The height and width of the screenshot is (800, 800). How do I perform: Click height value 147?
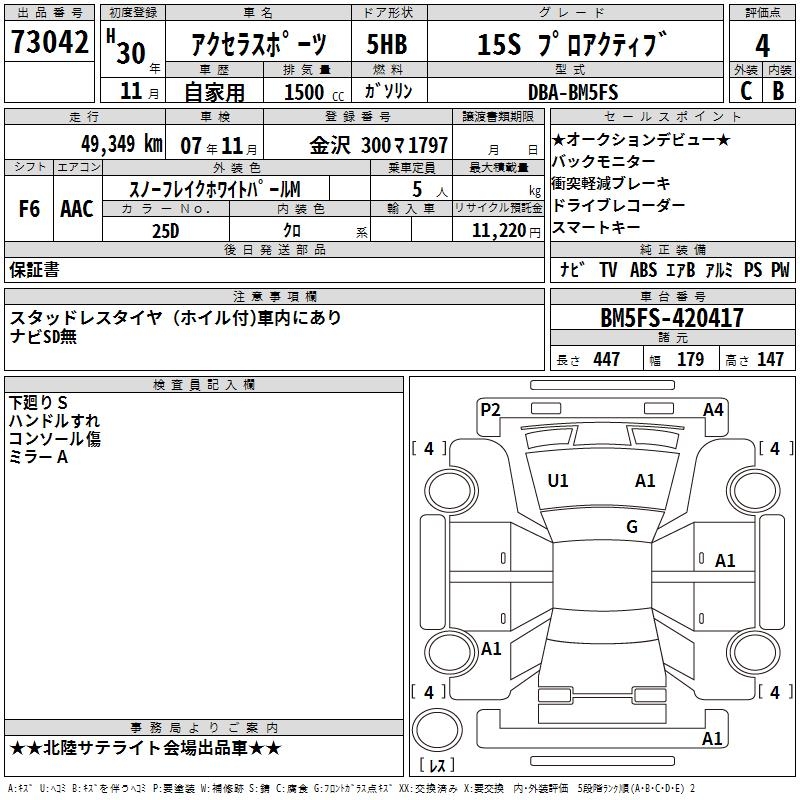click(x=770, y=359)
